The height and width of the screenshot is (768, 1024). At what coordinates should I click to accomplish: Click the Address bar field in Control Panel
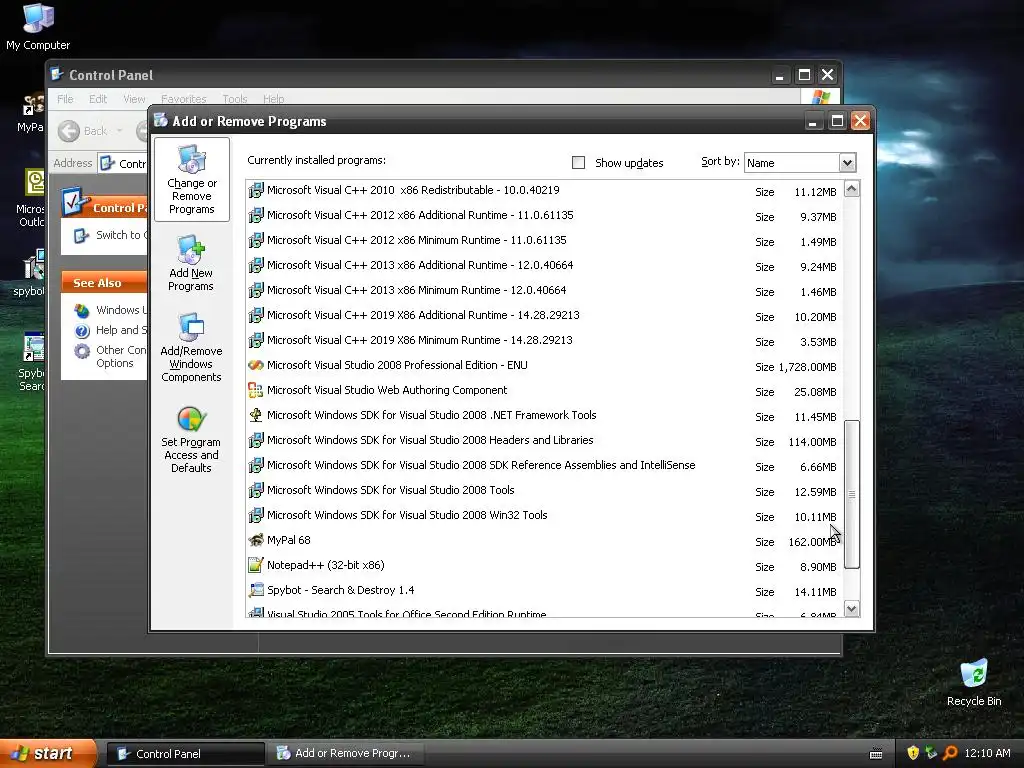[x=124, y=163]
